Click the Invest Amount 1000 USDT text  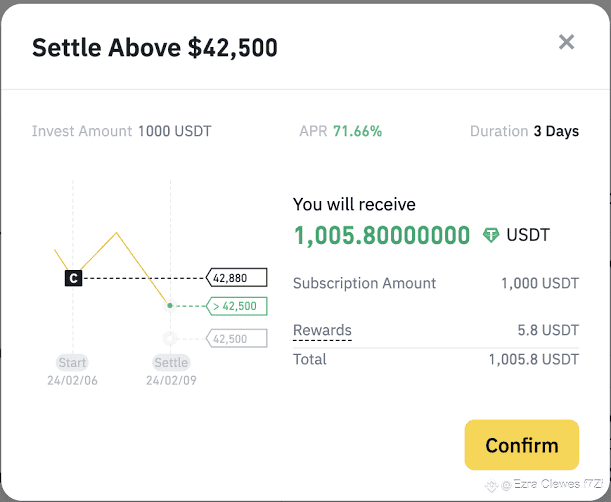(121, 131)
